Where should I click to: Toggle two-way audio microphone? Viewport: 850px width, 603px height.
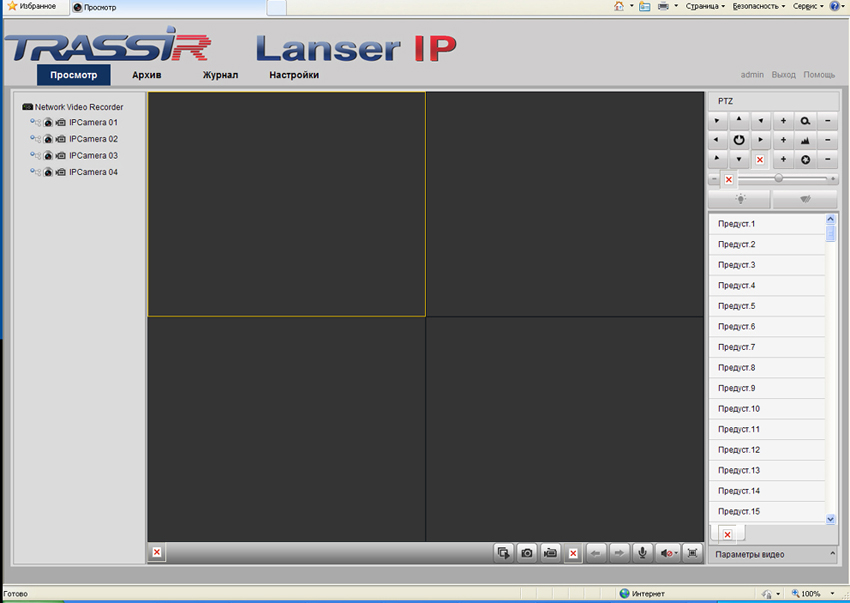click(x=642, y=553)
